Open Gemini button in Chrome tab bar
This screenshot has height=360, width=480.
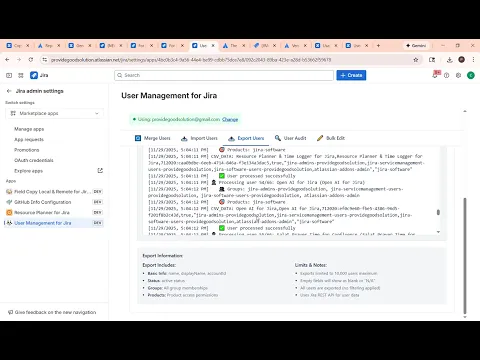pyautogui.click(x=416, y=45)
